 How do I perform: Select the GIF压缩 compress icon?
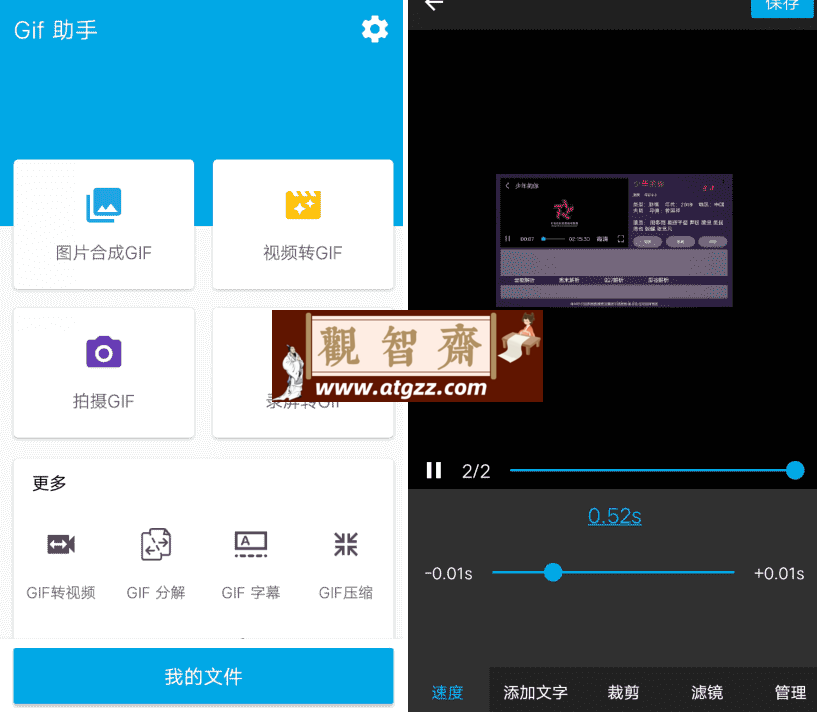click(x=346, y=544)
